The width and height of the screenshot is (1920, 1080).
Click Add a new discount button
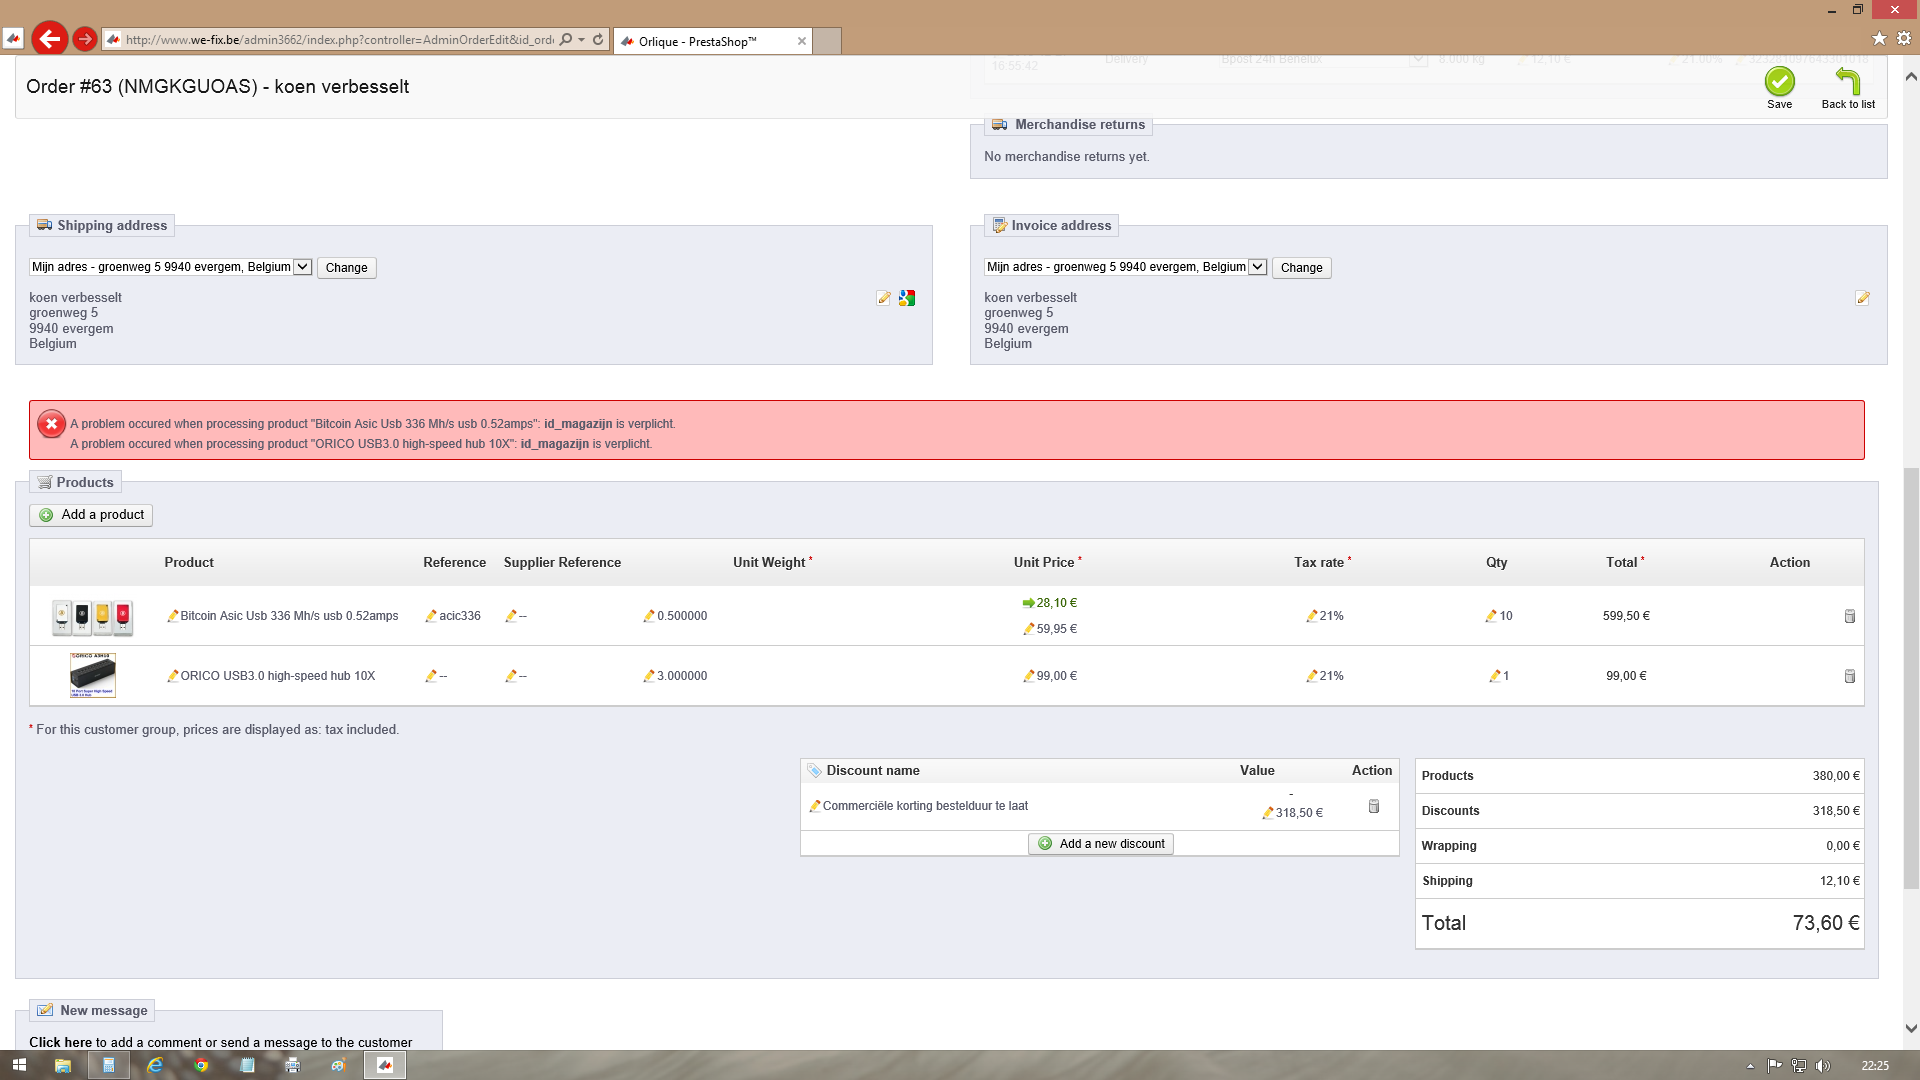[1101, 844]
